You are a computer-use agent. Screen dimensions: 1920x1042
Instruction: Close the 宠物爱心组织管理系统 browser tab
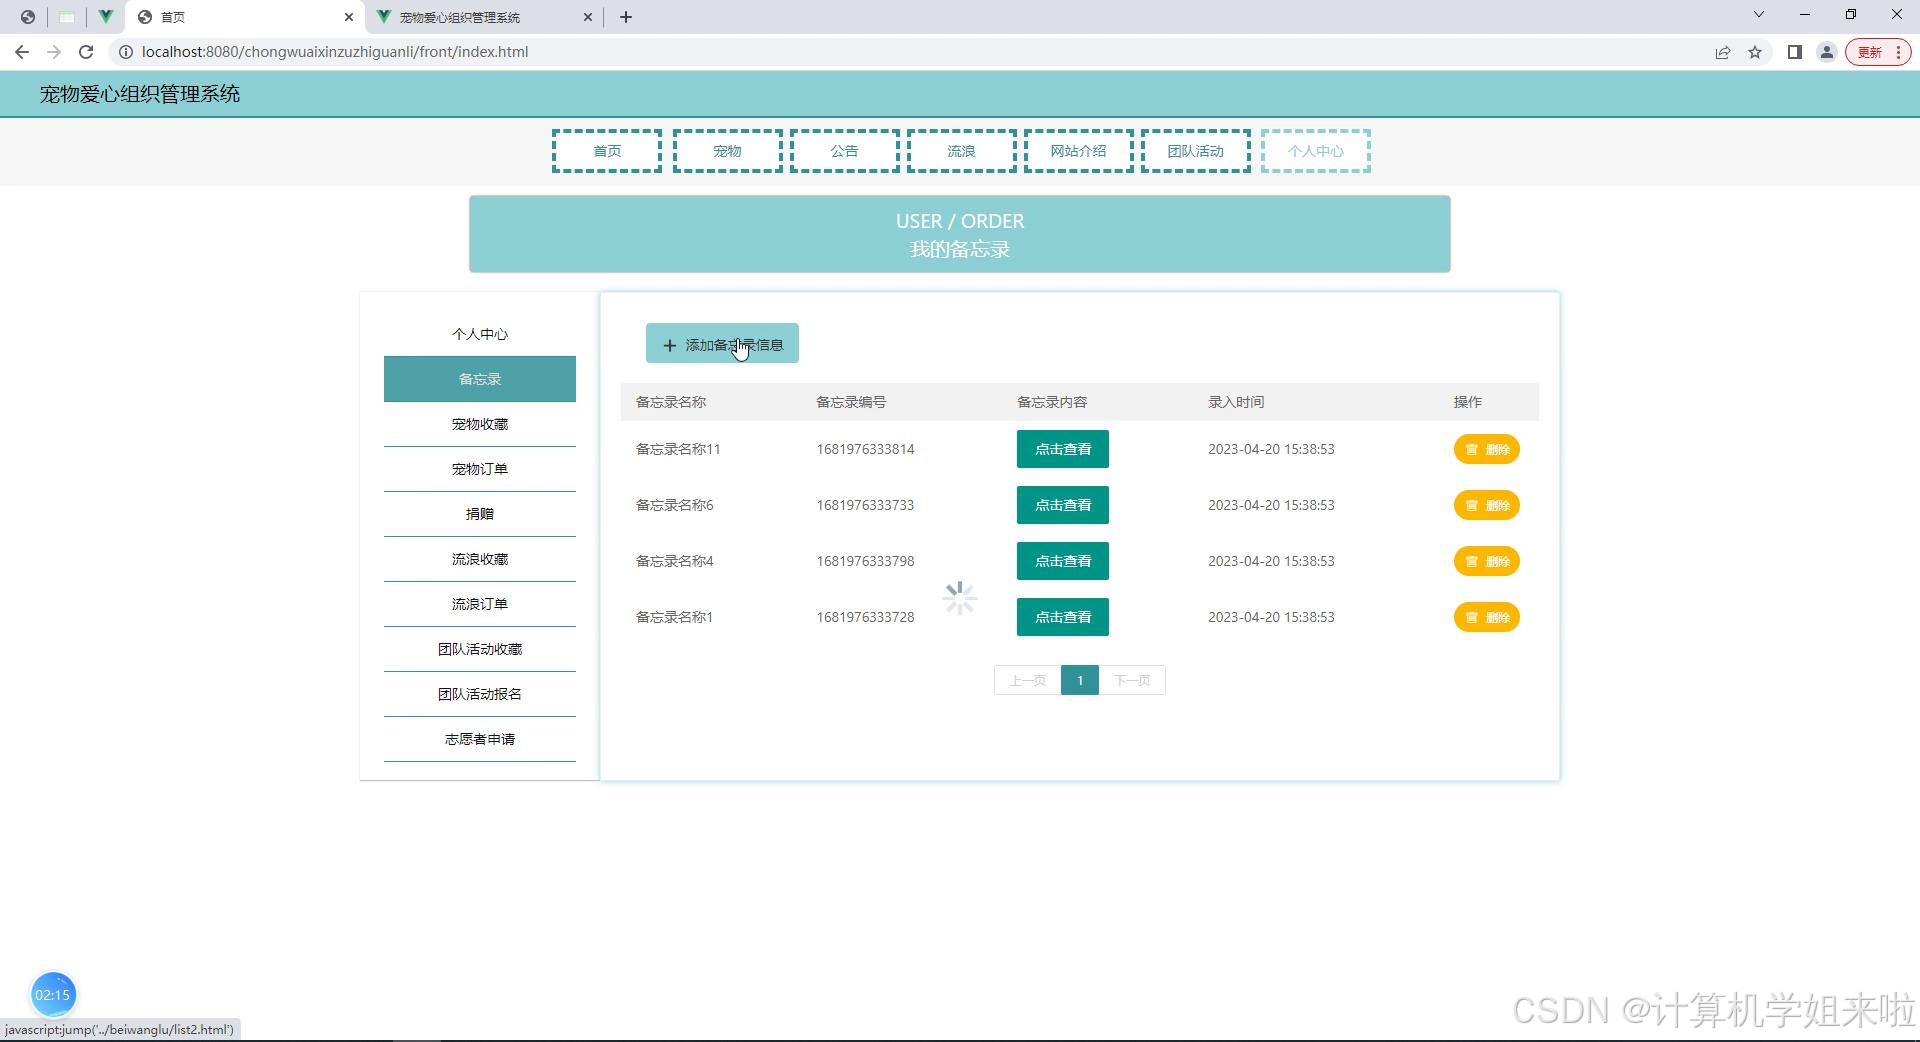(x=588, y=17)
